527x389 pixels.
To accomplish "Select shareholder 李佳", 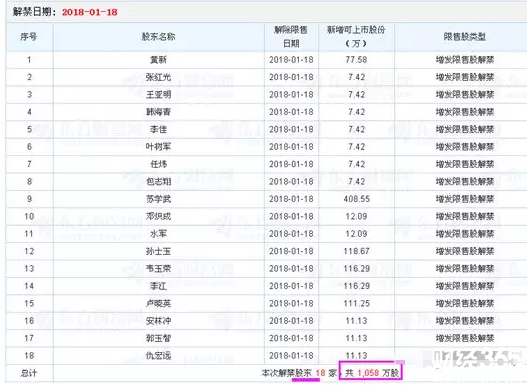I will [x=158, y=129].
